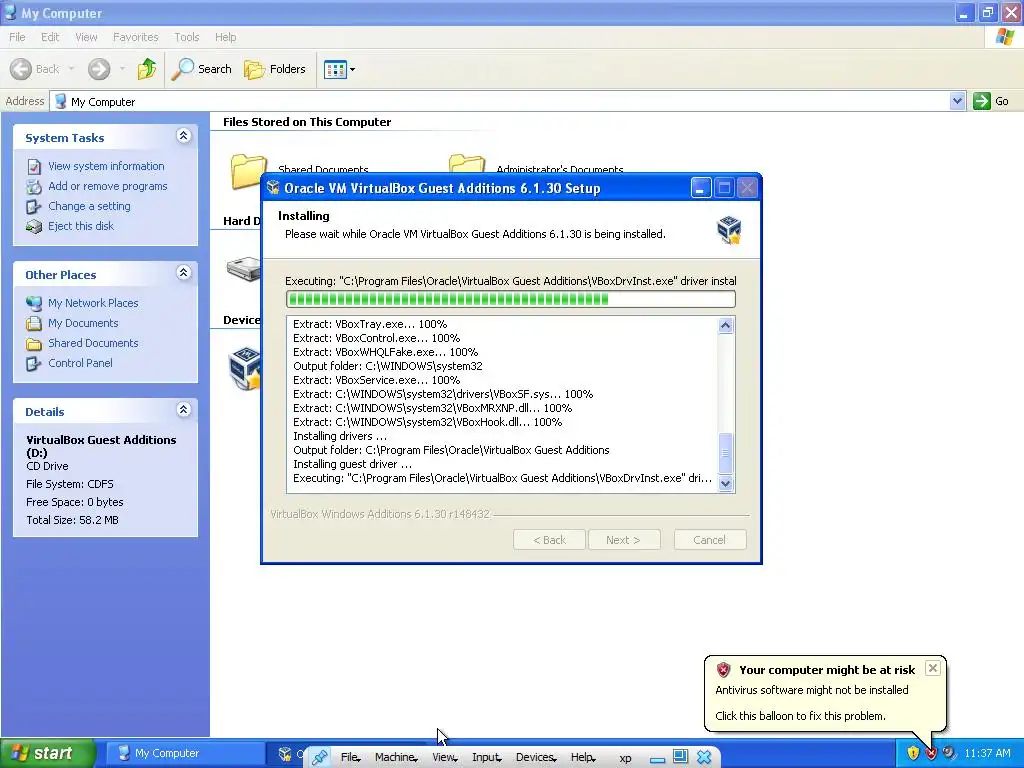Click the 'Extract: VBoxTray.exe... 100%' log line
1024x768 pixels.
click(370, 324)
